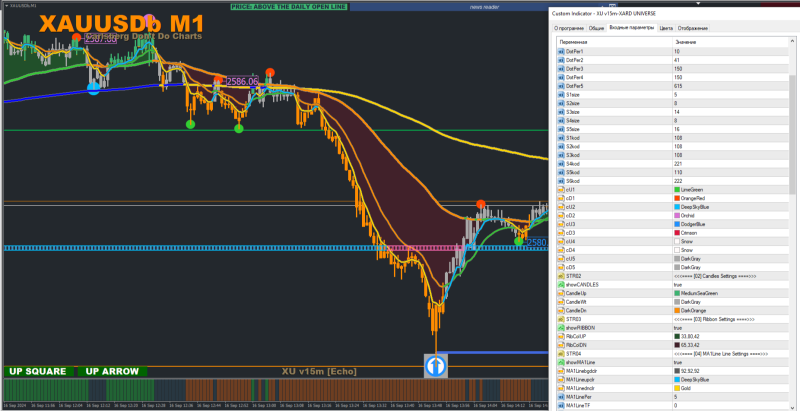The width and height of the screenshot is (800, 411).
Task: Click the RibColUP dark green swatch
Action: click(677, 337)
